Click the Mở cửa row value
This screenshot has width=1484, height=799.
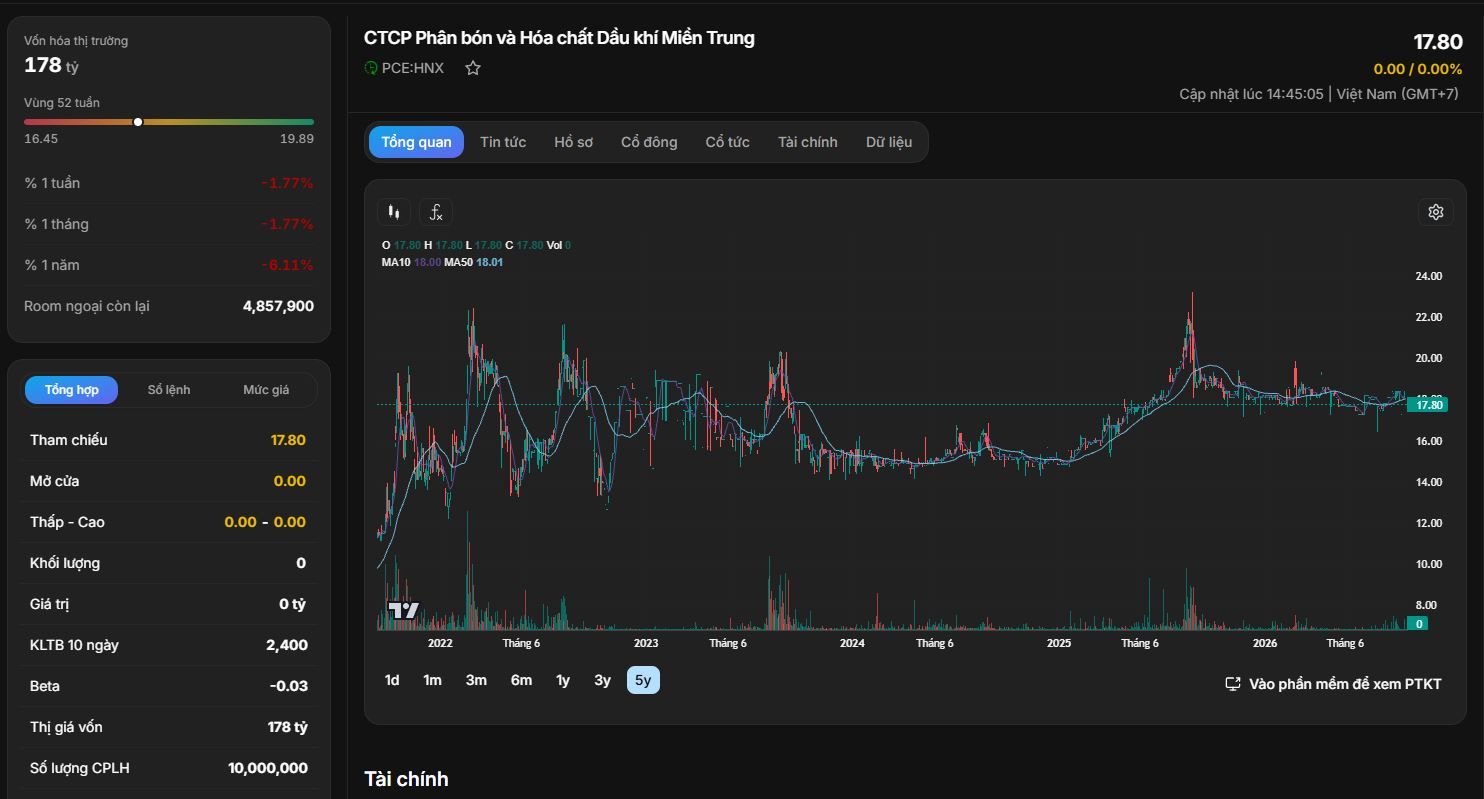point(290,481)
